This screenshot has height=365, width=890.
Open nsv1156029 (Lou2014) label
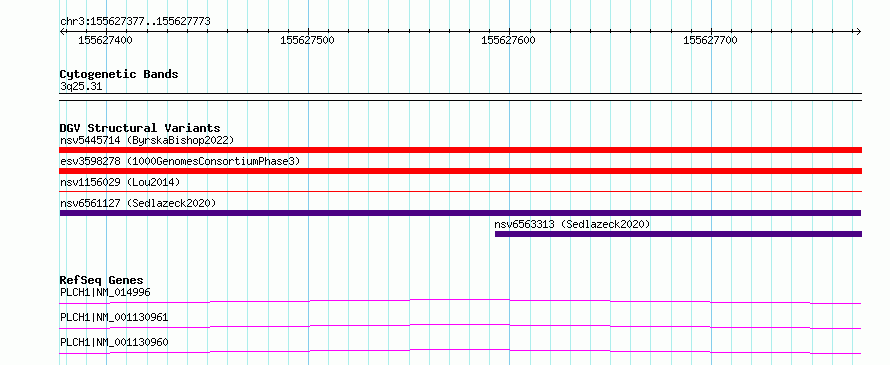(x=120, y=182)
